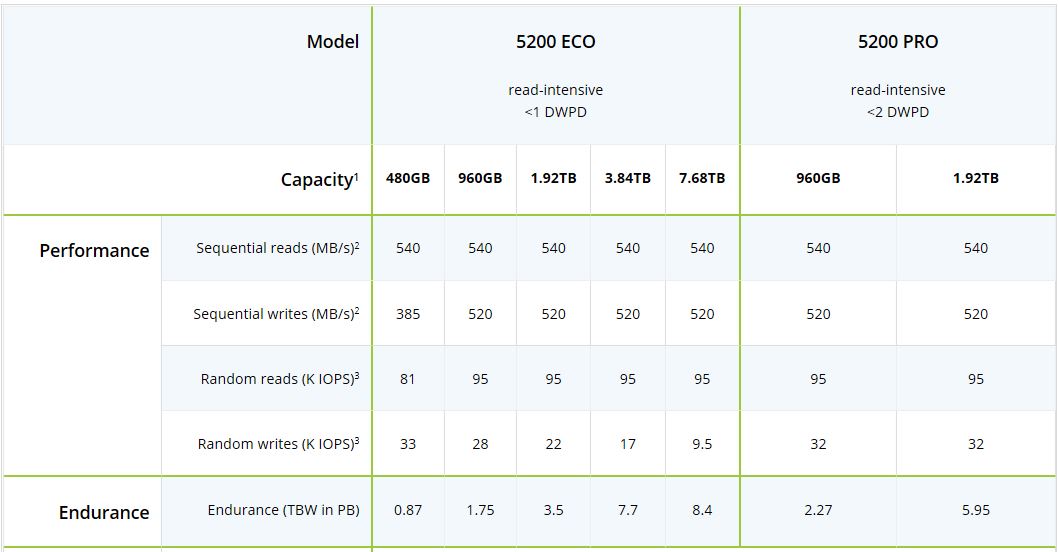Select the Sequential reads (MB/s) row label
Image resolution: width=1059 pixels, height=552 pixels.
coord(277,248)
